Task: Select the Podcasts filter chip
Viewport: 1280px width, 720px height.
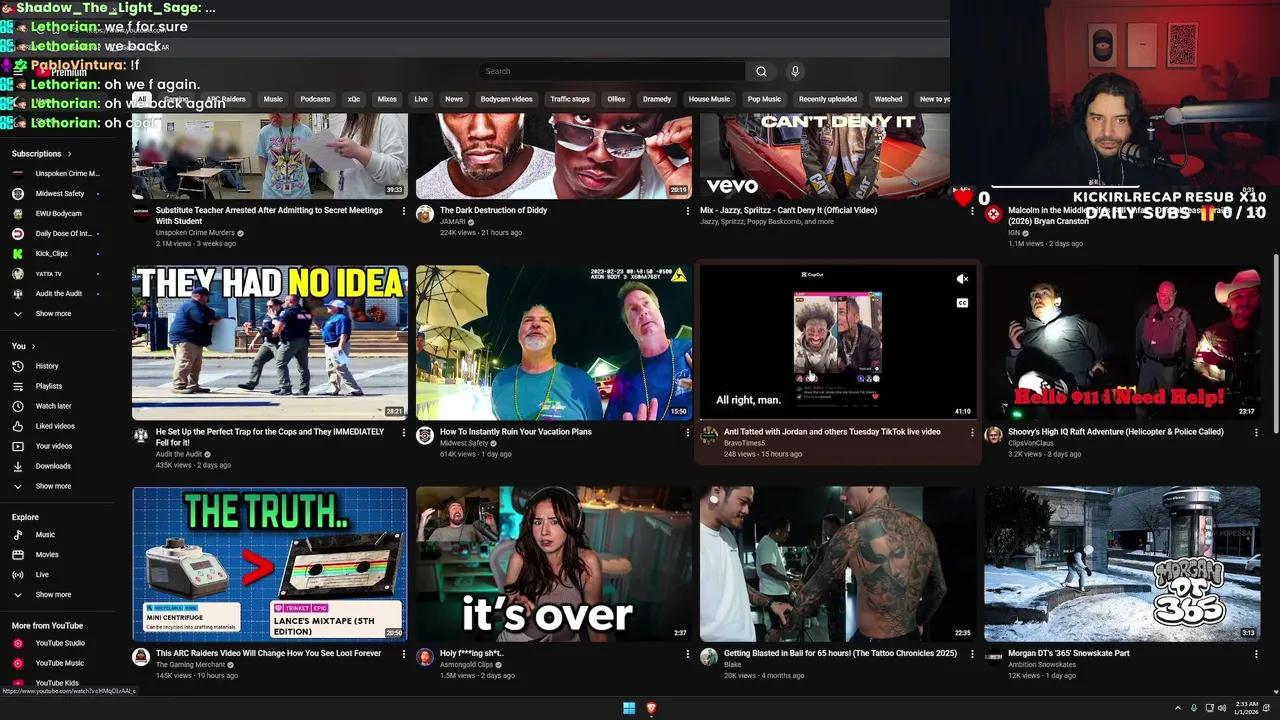Action: pyautogui.click(x=315, y=99)
